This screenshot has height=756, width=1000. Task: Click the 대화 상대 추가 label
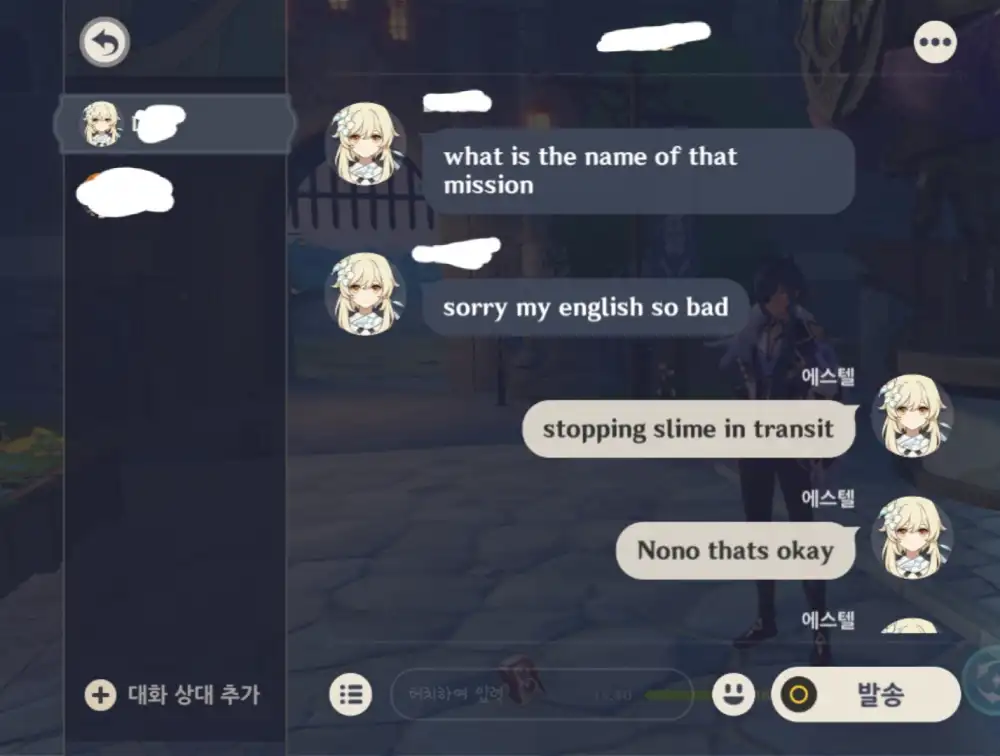[194, 694]
